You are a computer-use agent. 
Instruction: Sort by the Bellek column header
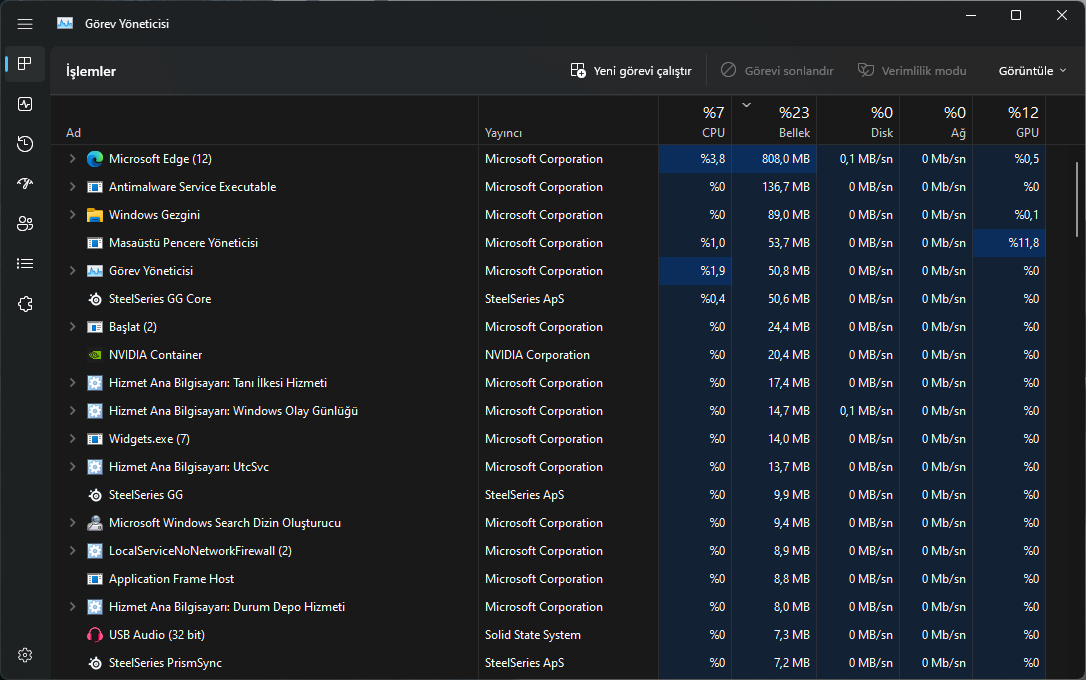pyautogui.click(x=773, y=121)
